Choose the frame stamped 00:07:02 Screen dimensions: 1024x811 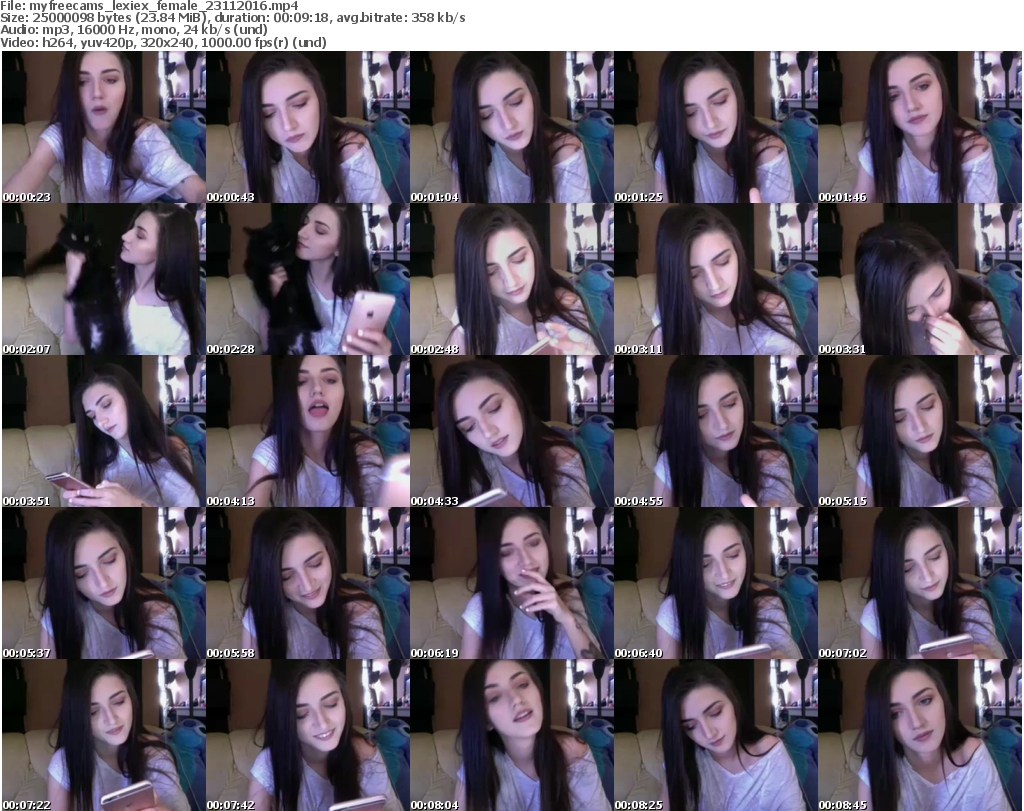pyautogui.click(x=920, y=584)
